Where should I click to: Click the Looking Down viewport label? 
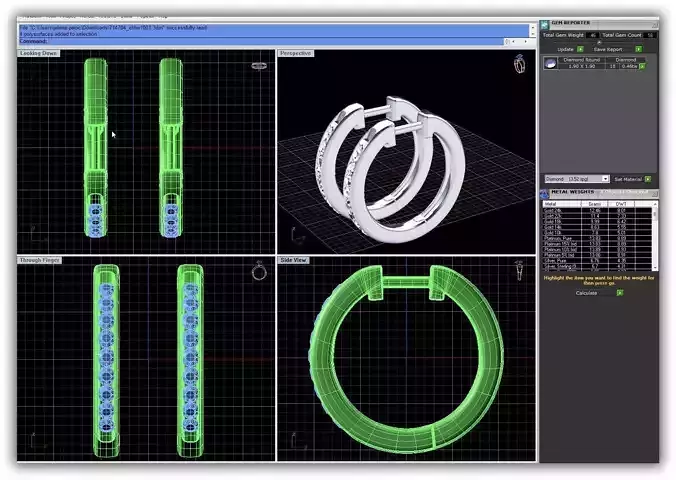[38, 53]
